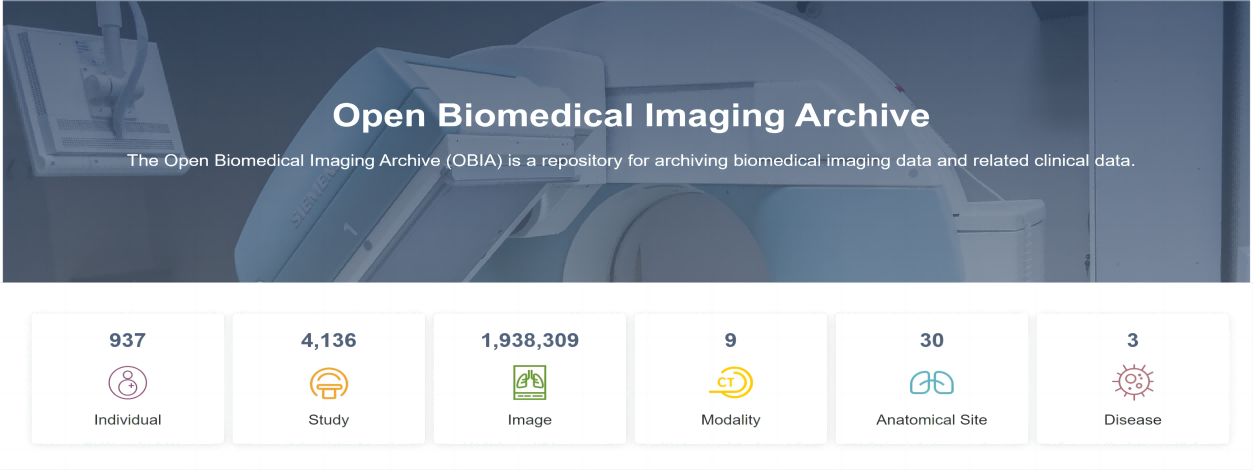Click the 937 individuals count
This screenshot has height=470, width=1254.
(128, 341)
